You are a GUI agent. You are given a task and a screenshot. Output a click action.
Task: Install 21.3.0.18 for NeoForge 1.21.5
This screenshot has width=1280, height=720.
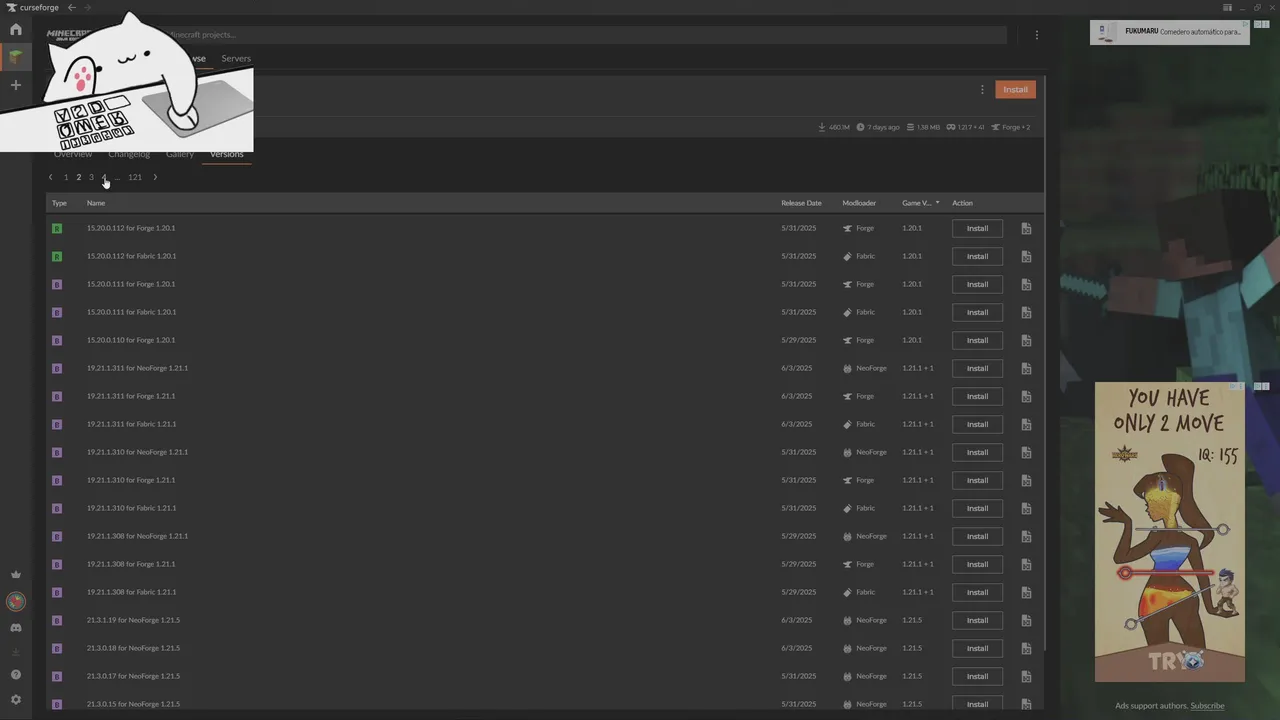tap(977, 648)
